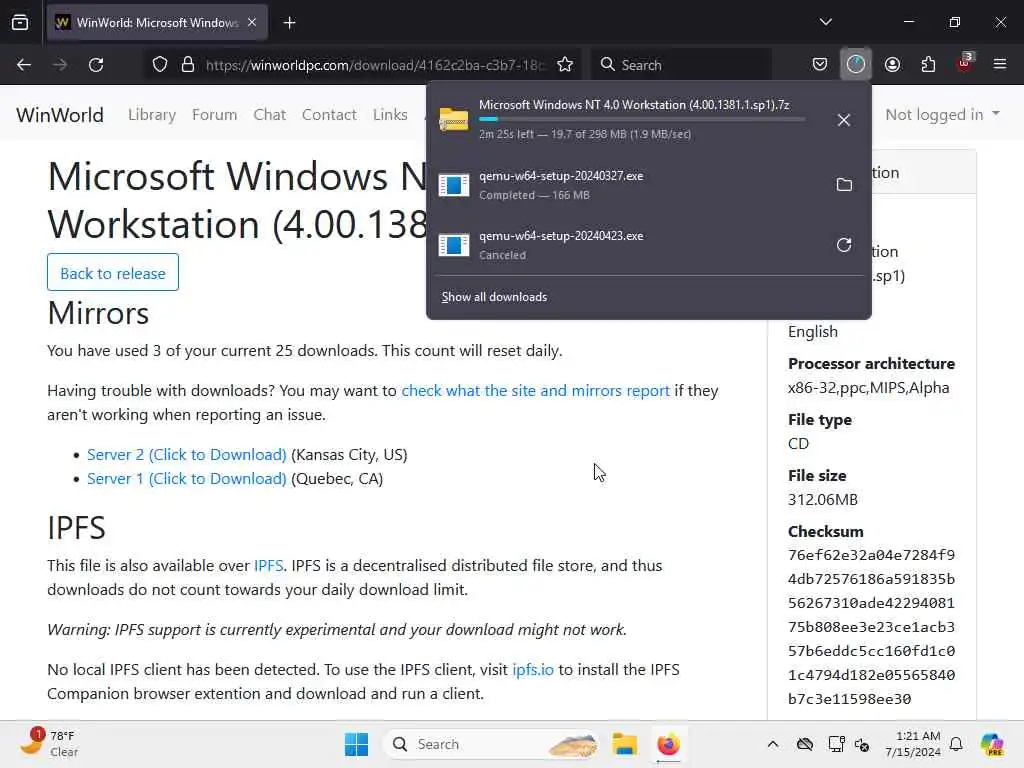Image resolution: width=1024 pixels, height=768 pixels.
Task: Open the clock showing 1:21 AM
Action: click(912, 744)
